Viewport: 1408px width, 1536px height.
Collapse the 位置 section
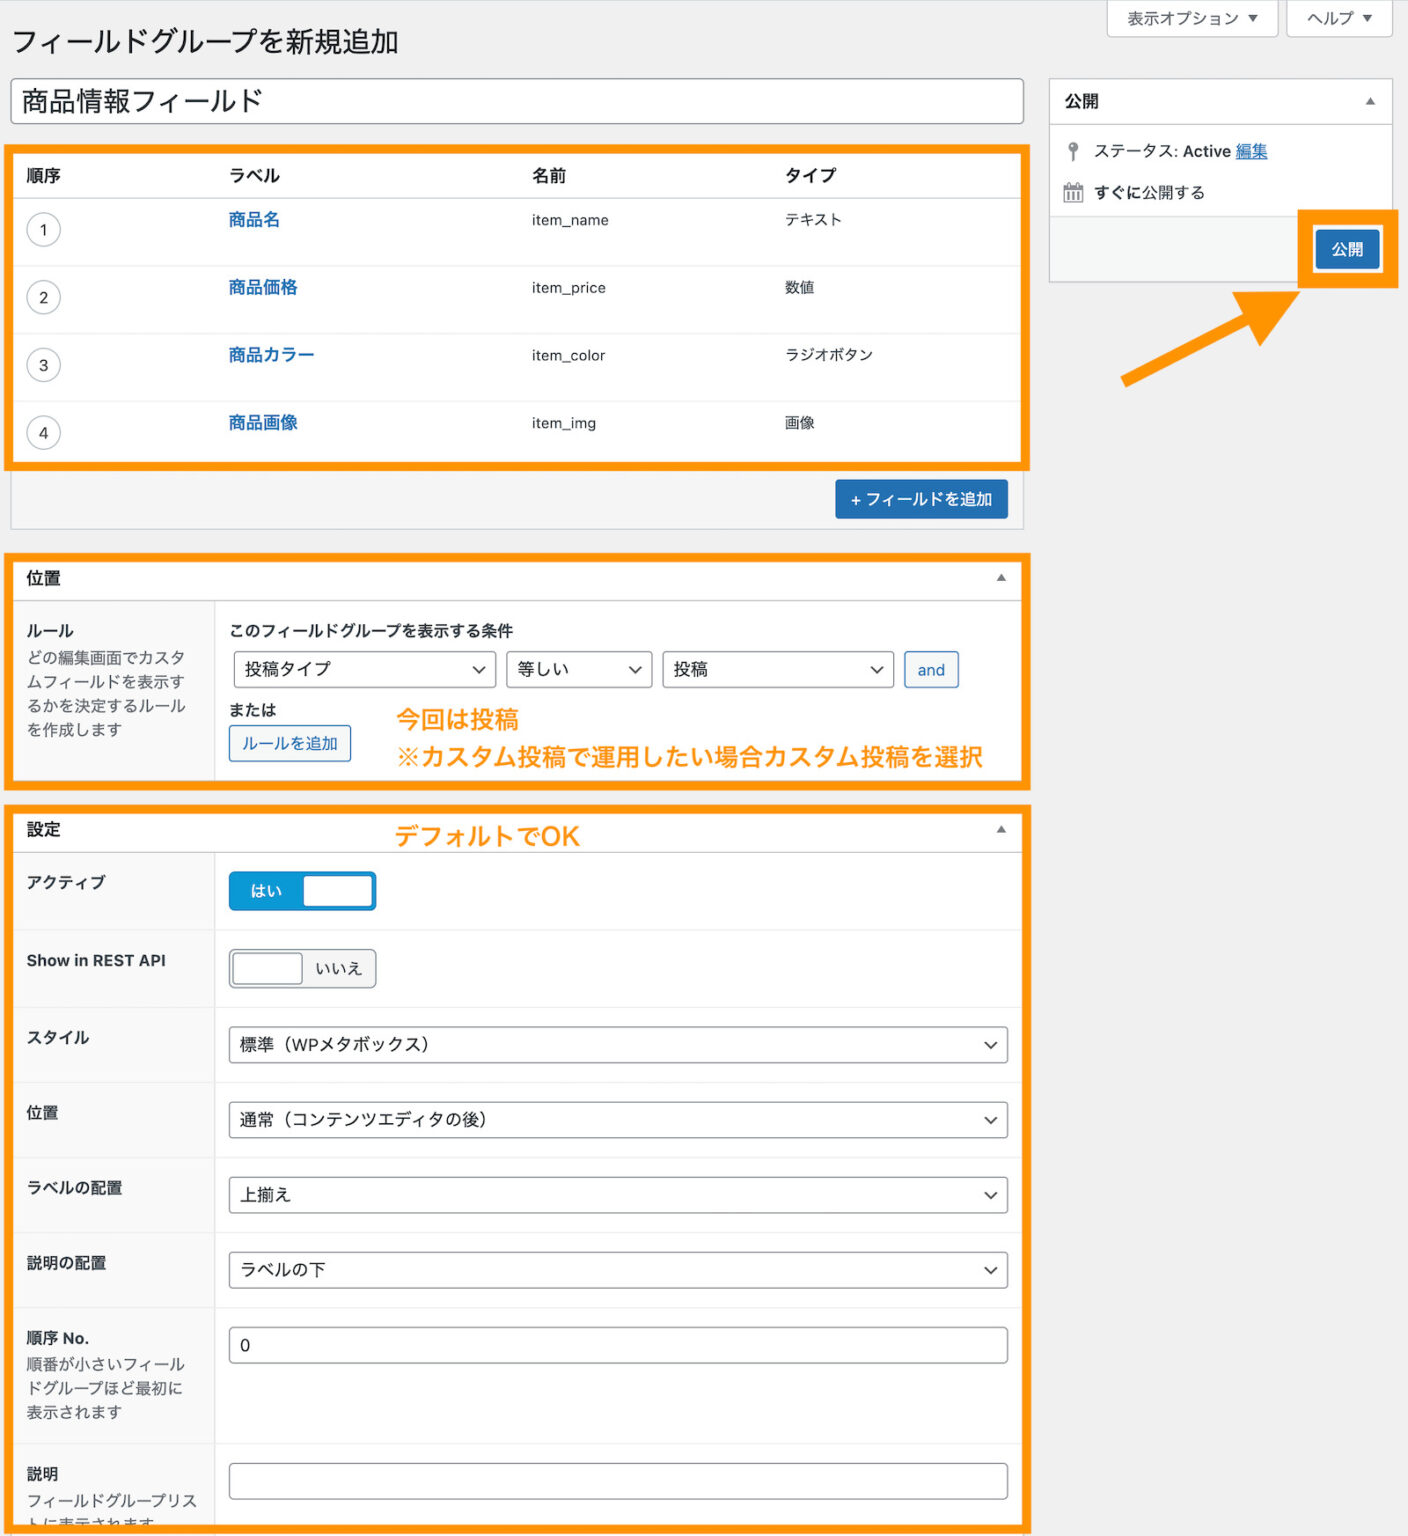point(1001,578)
